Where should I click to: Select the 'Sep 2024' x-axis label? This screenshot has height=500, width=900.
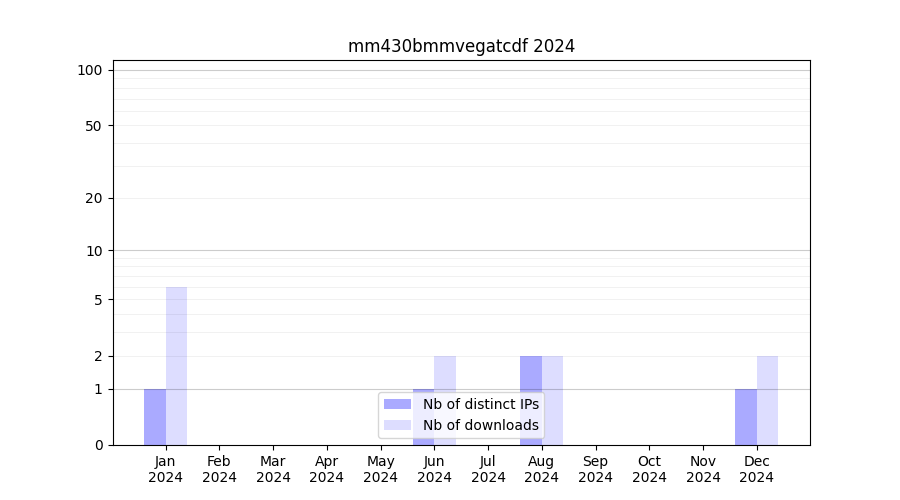point(595,469)
